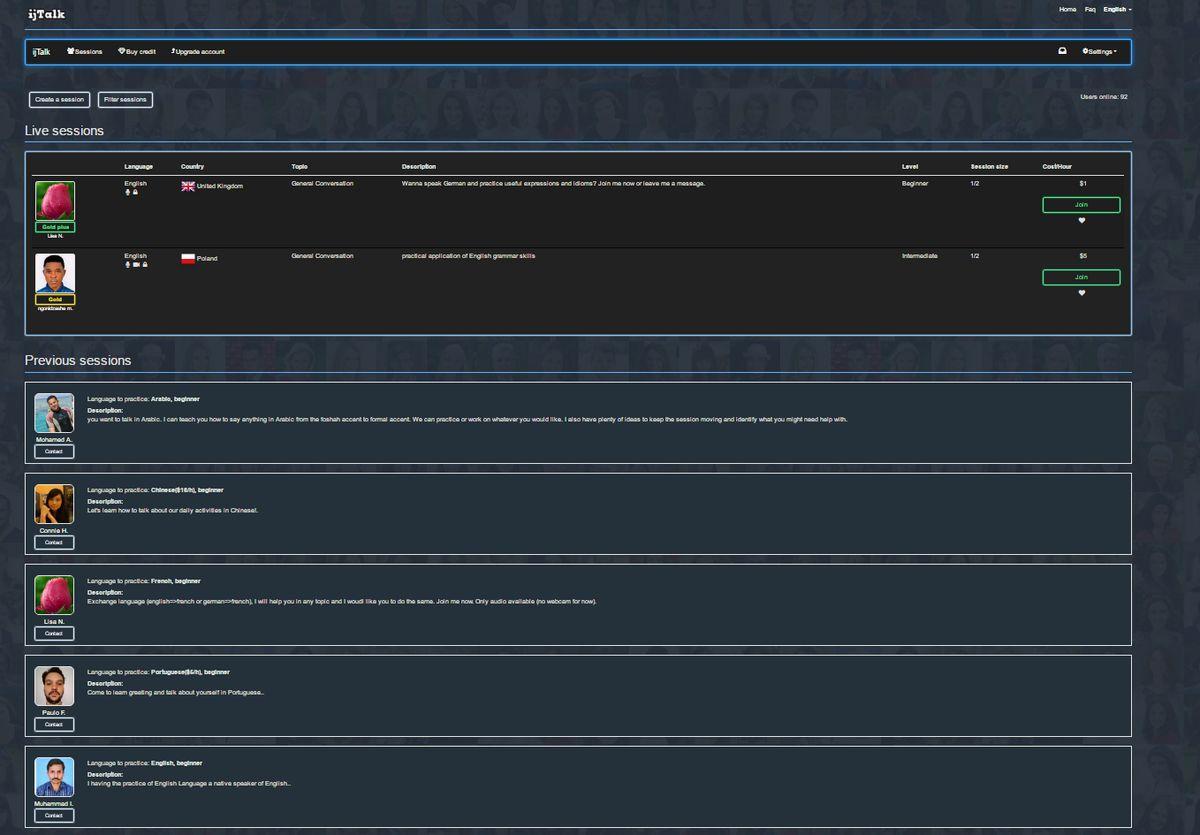Click the yellow Gold badge
This screenshot has width=1200, height=835.
[x=55, y=299]
